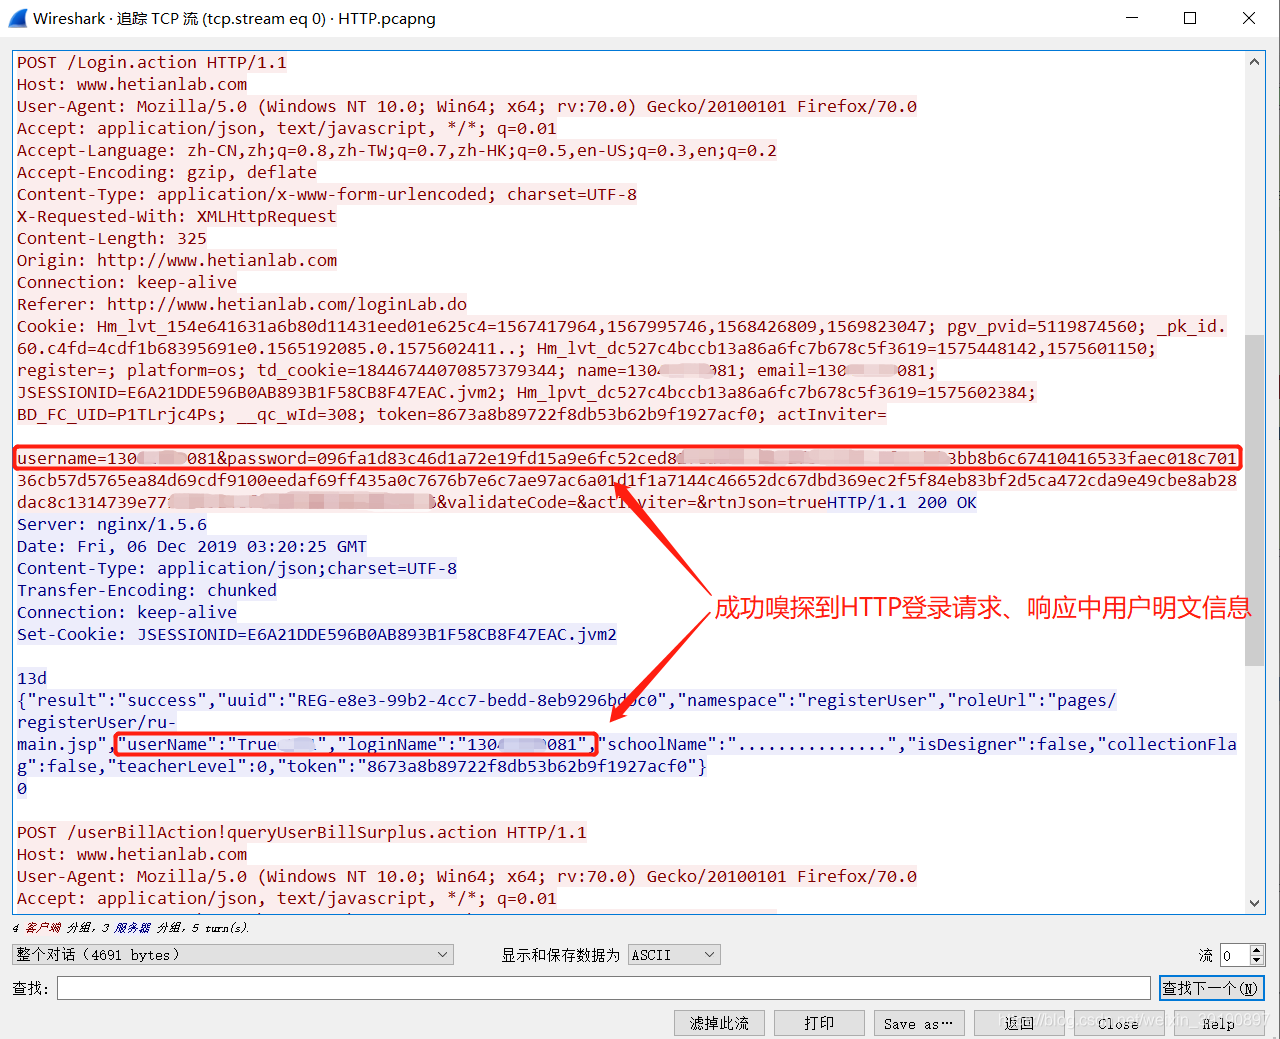The height and width of the screenshot is (1039, 1280).
Task: Maximize the Wireshark stream window
Action: [1190, 18]
